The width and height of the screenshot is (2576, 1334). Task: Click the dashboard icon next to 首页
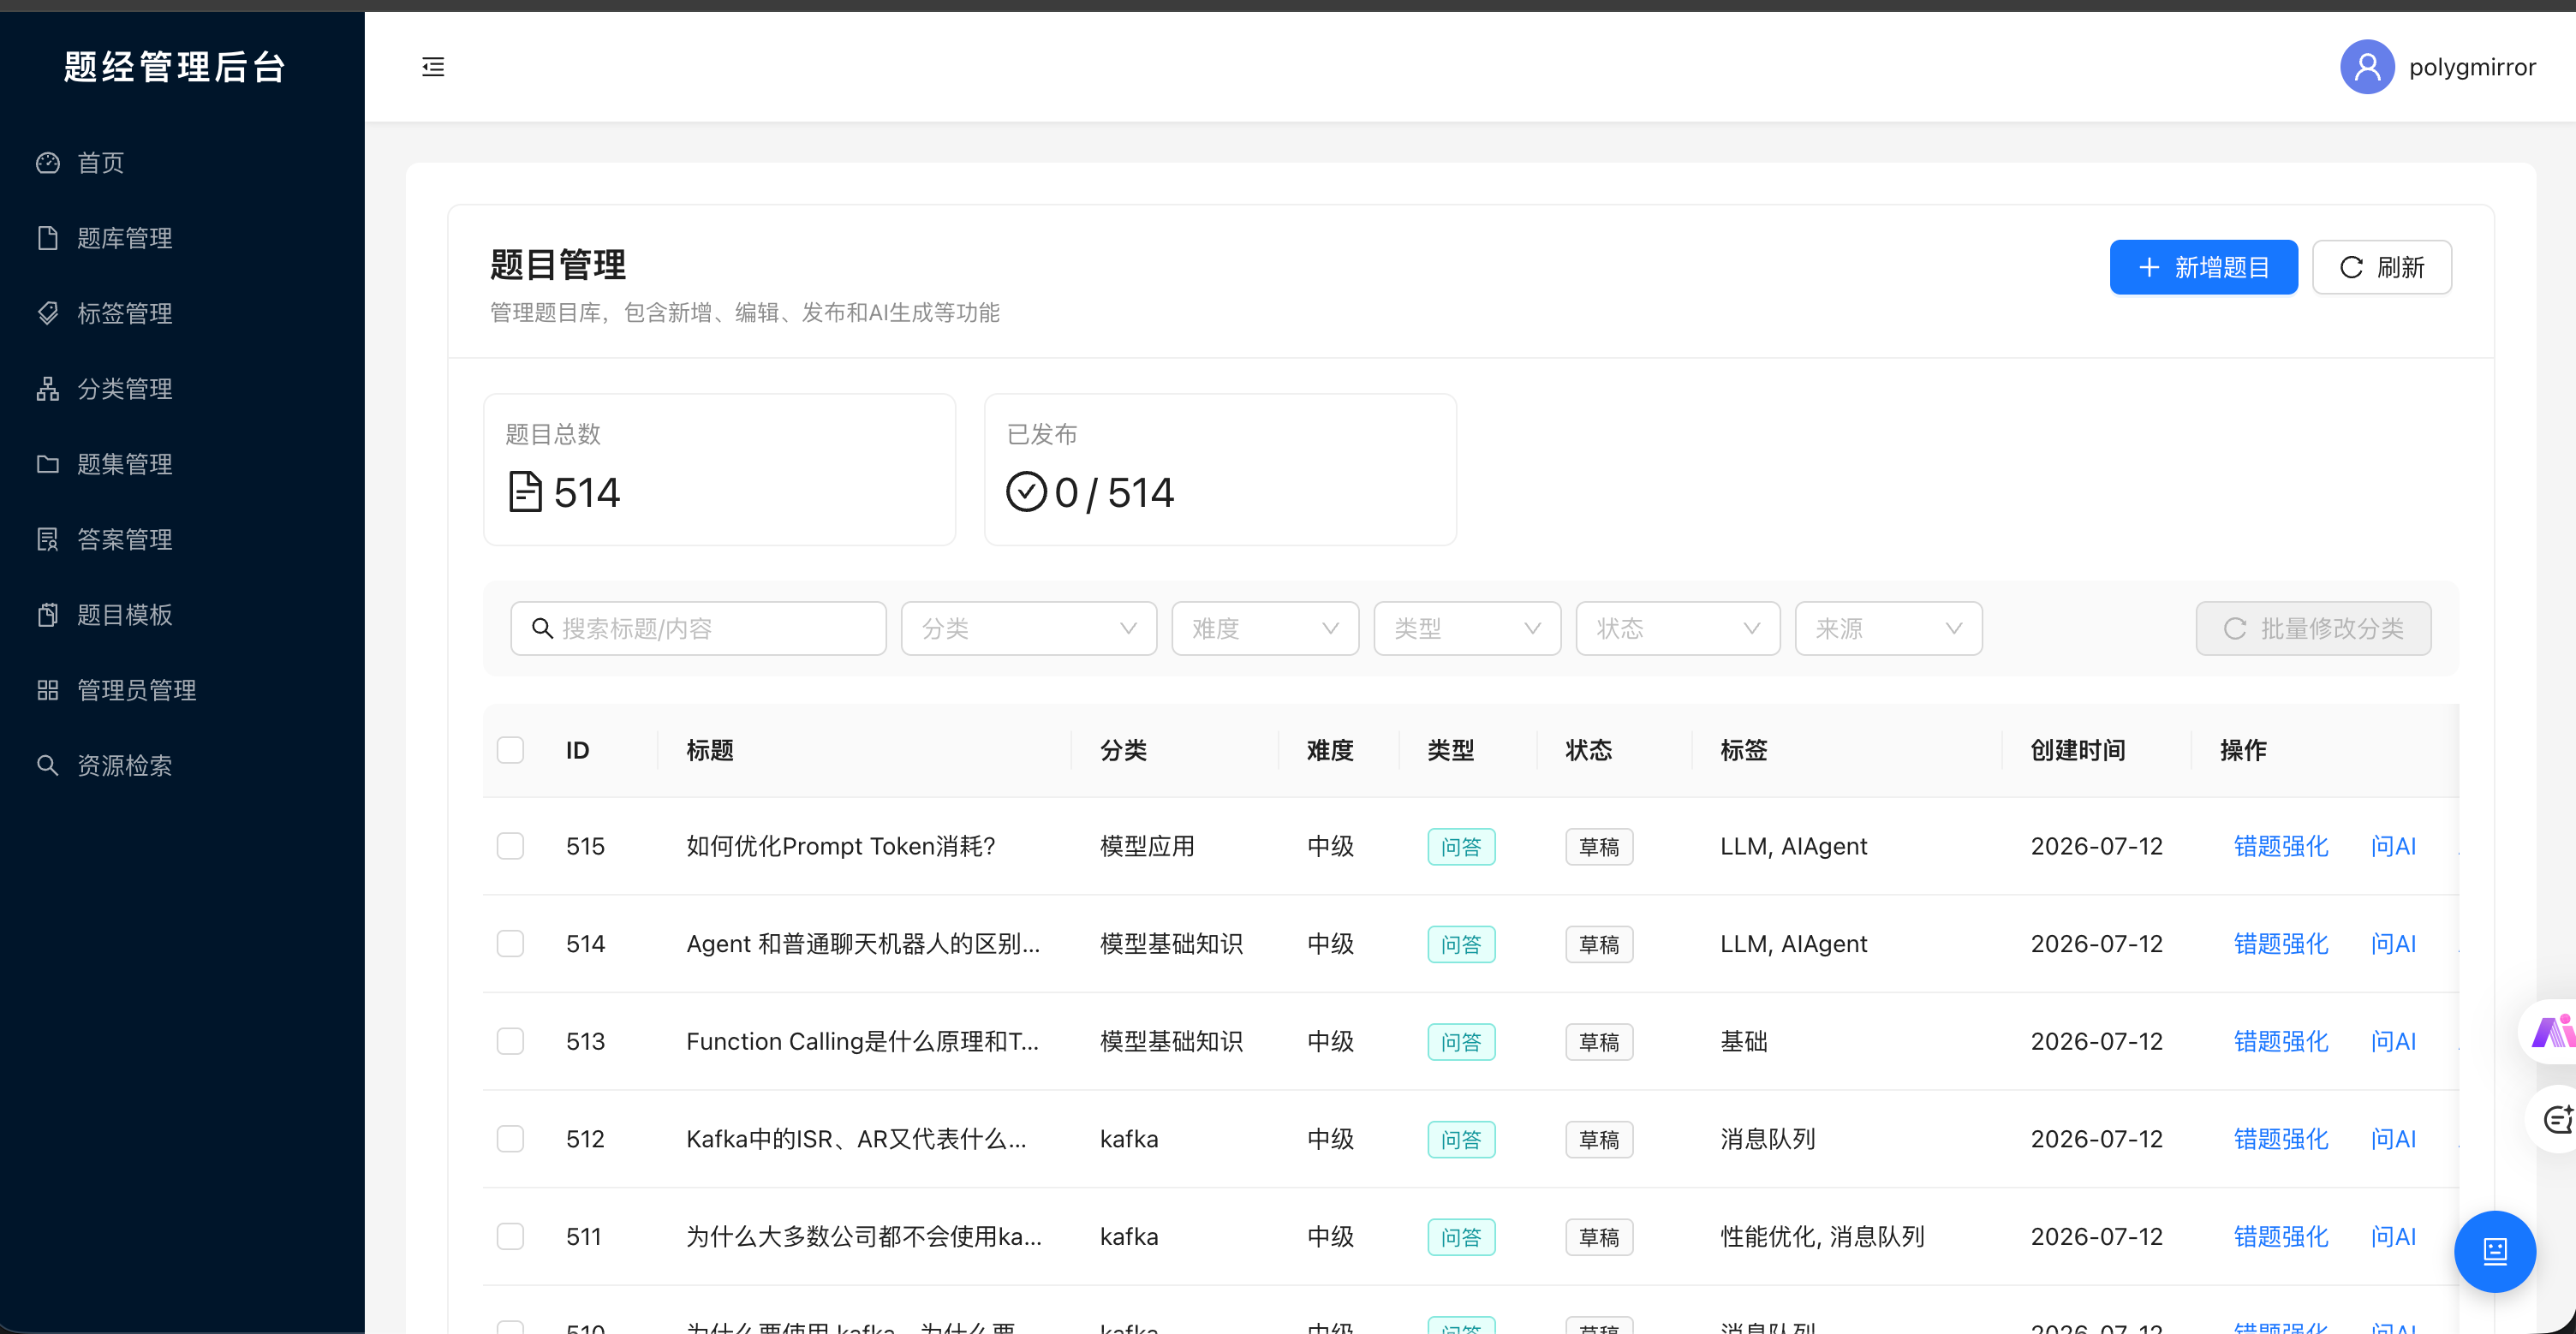click(47, 163)
